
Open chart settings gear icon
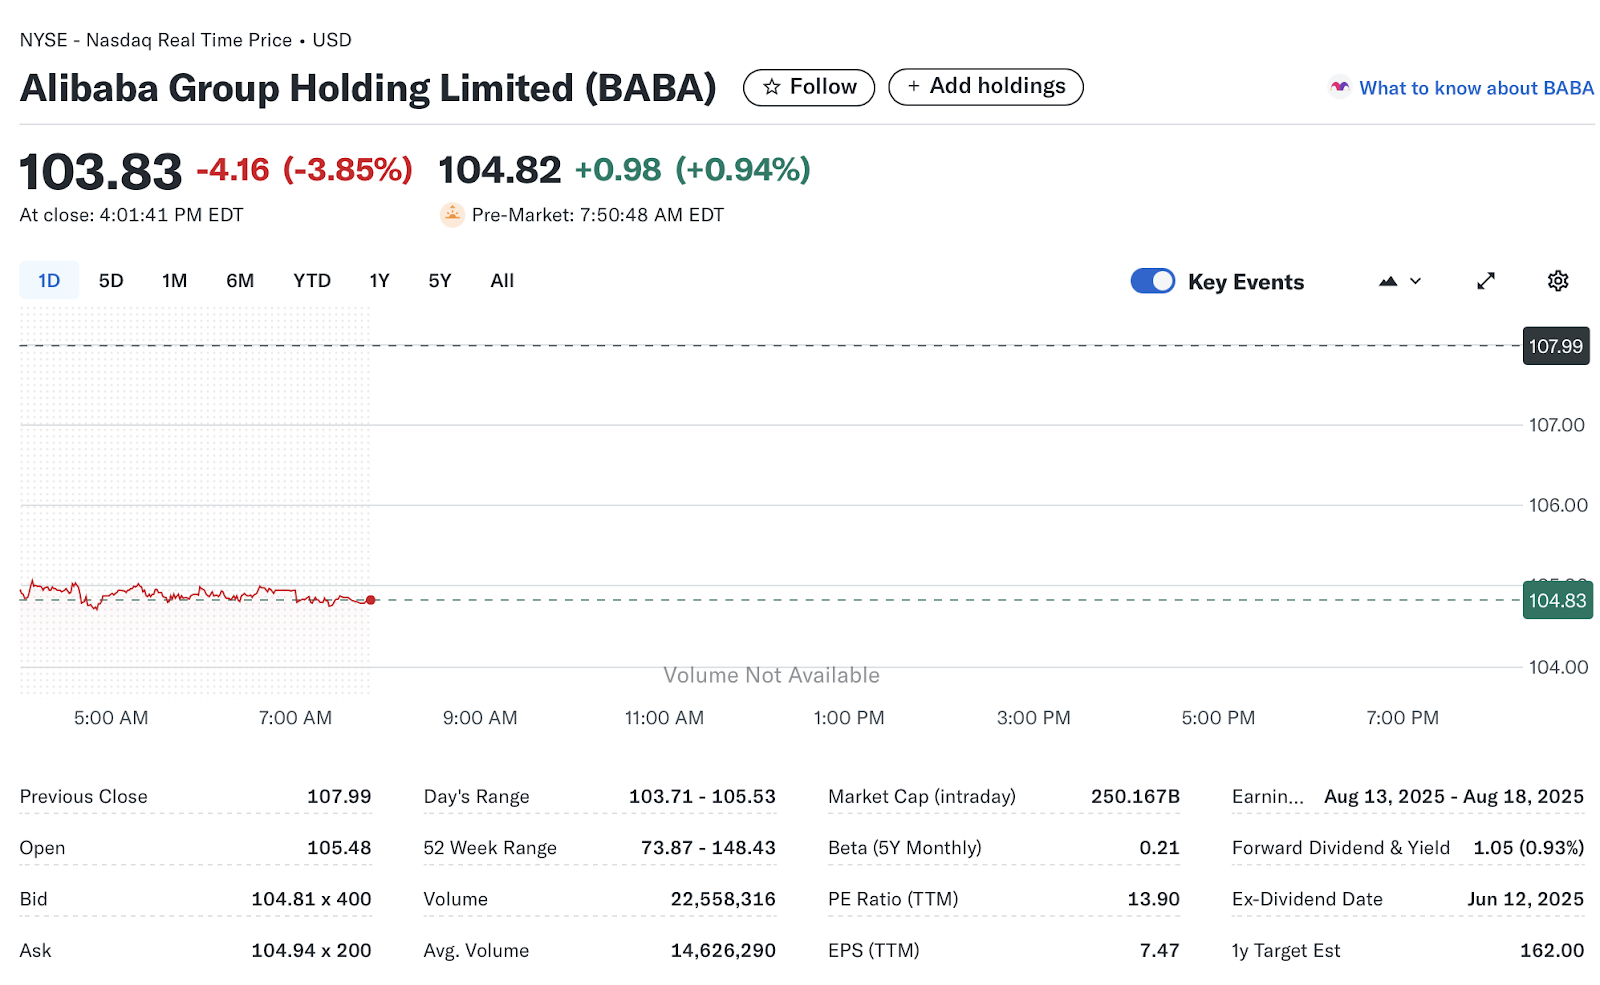(x=1557, y=281)
